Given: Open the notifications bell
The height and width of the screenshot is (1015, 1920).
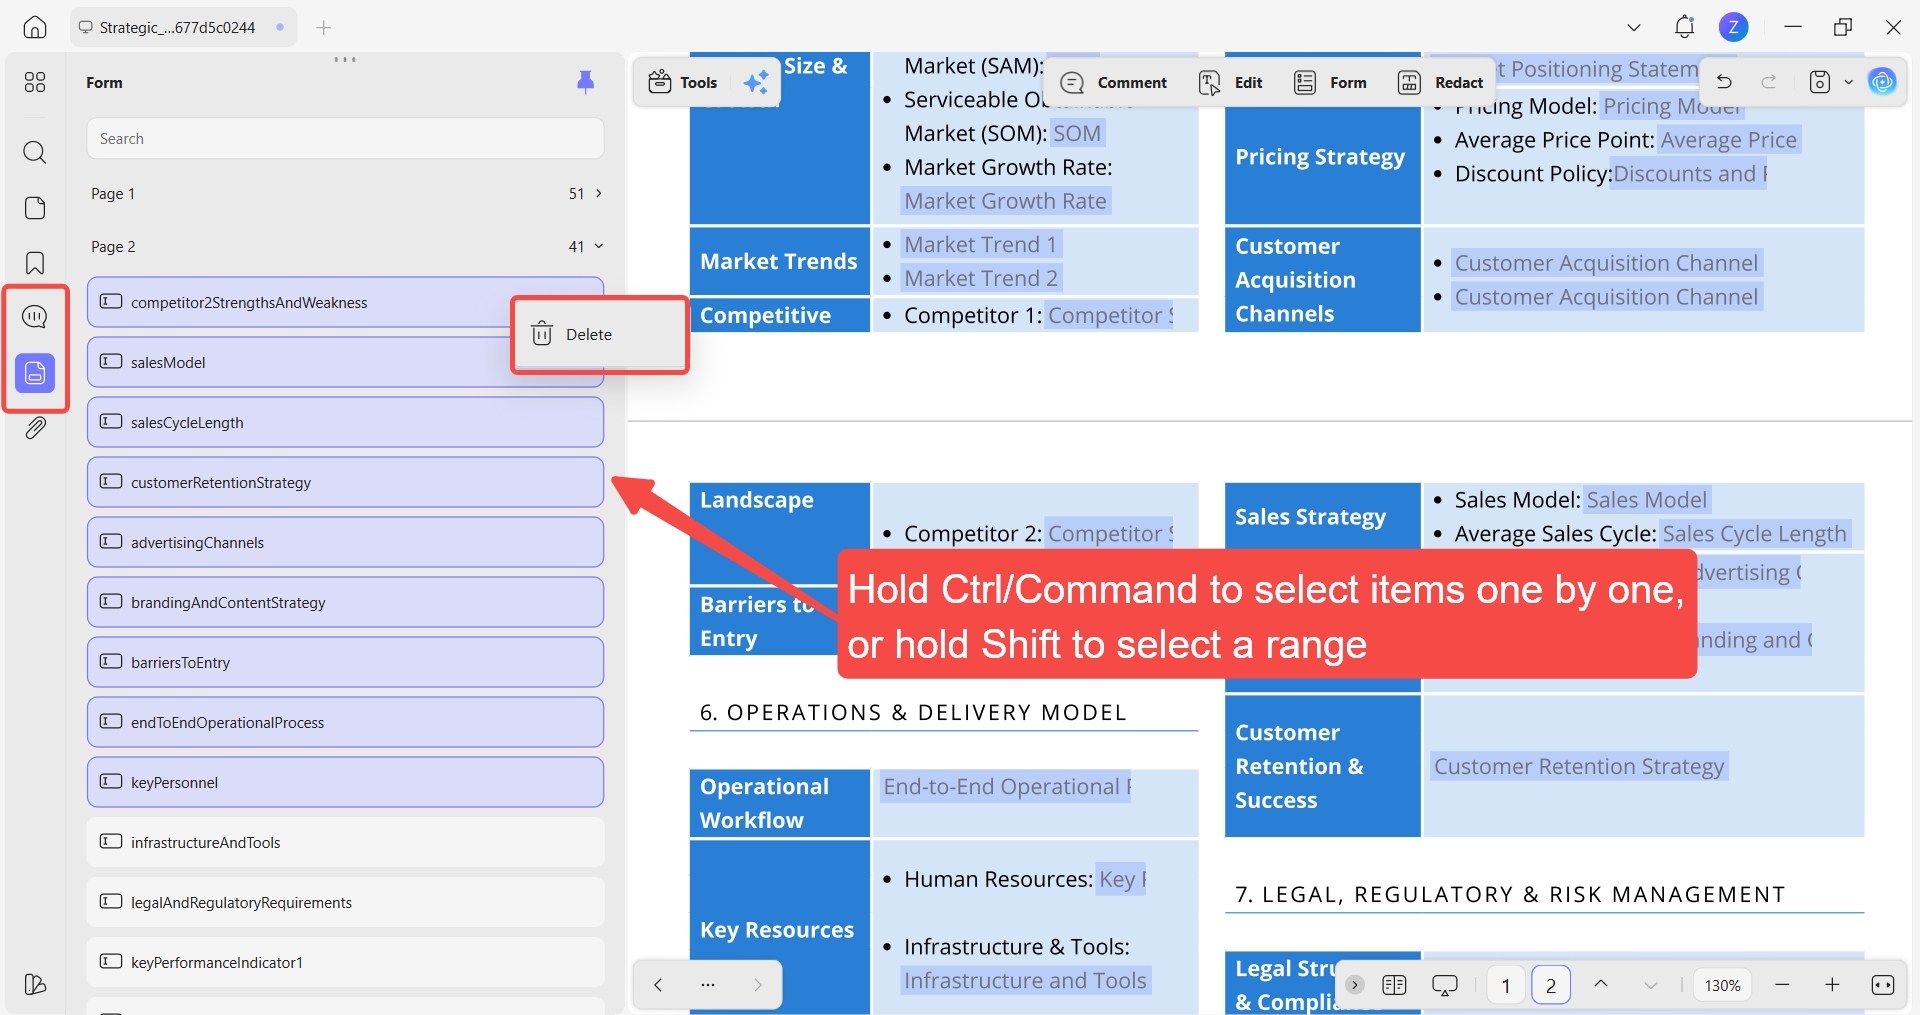Looking at the screenshot, I should tap(1685, 27).
